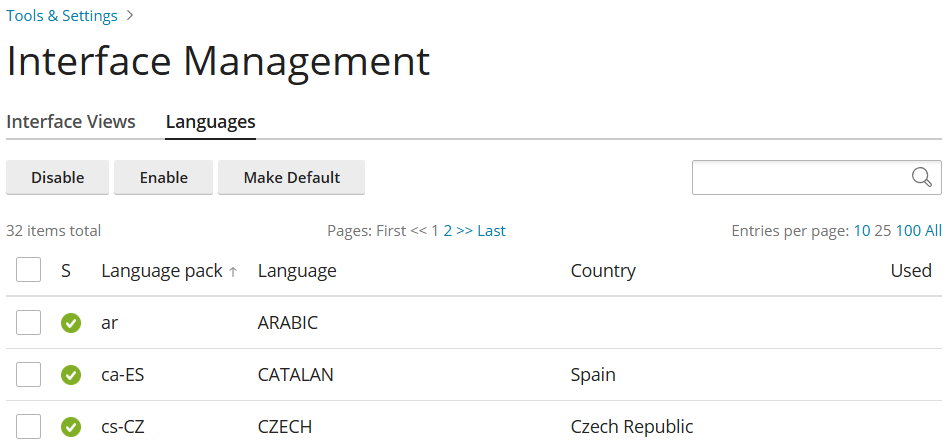Show 100 entries per page
Viewport: 949px width, 448px height.
click(x=908, y=231)
